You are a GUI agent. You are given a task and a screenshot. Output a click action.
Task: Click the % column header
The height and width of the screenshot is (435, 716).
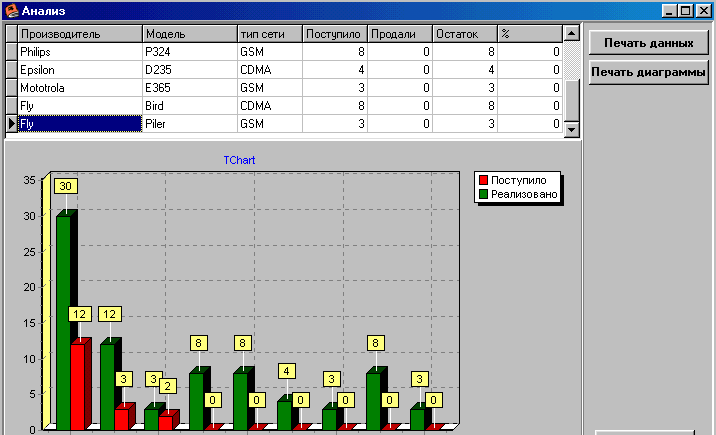pos(530,34)
